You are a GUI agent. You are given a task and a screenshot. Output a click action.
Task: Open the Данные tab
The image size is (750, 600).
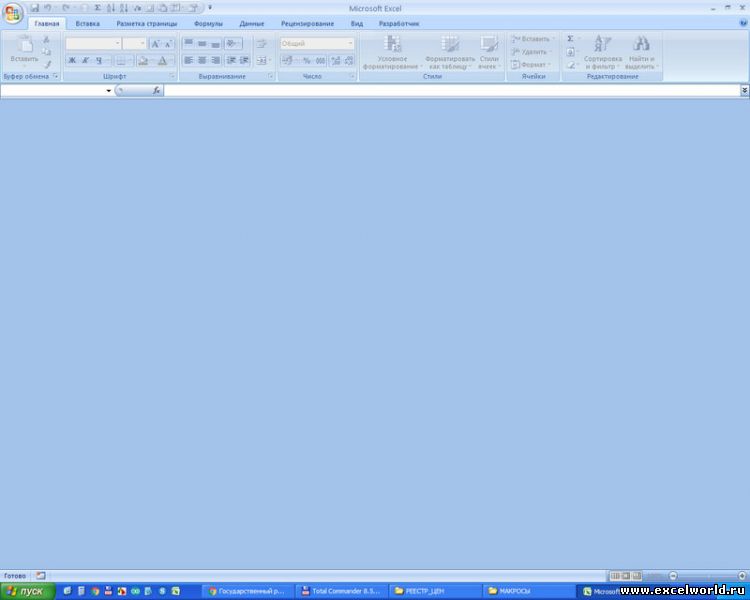(252, 23)
